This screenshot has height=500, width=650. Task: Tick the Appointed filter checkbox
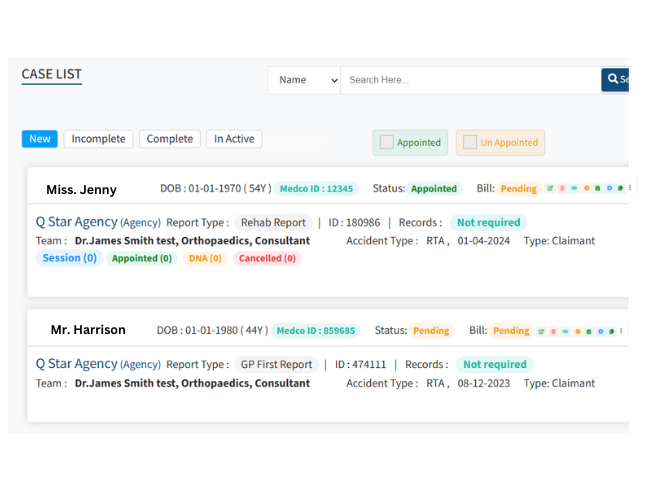[386, 142]
